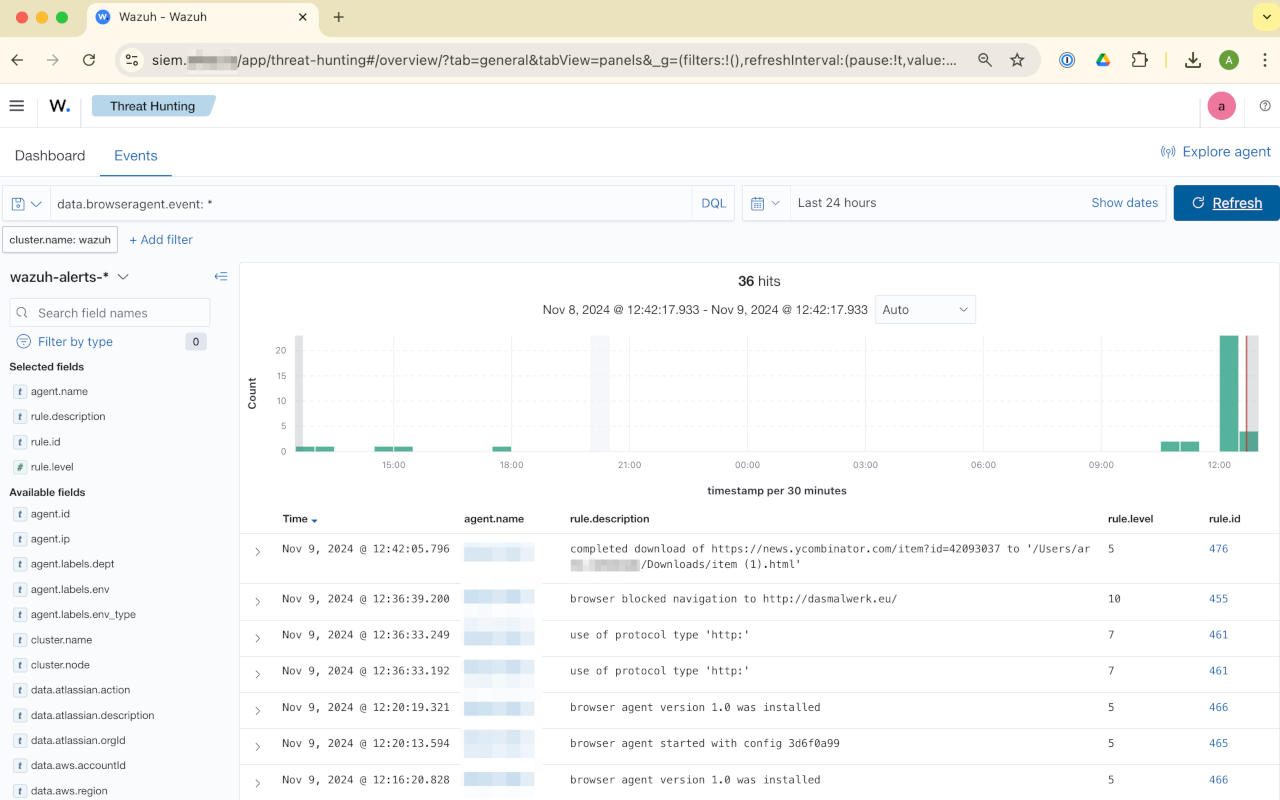
Task: Switch to the Dashboard tab
Action: (x=50, y=155)
